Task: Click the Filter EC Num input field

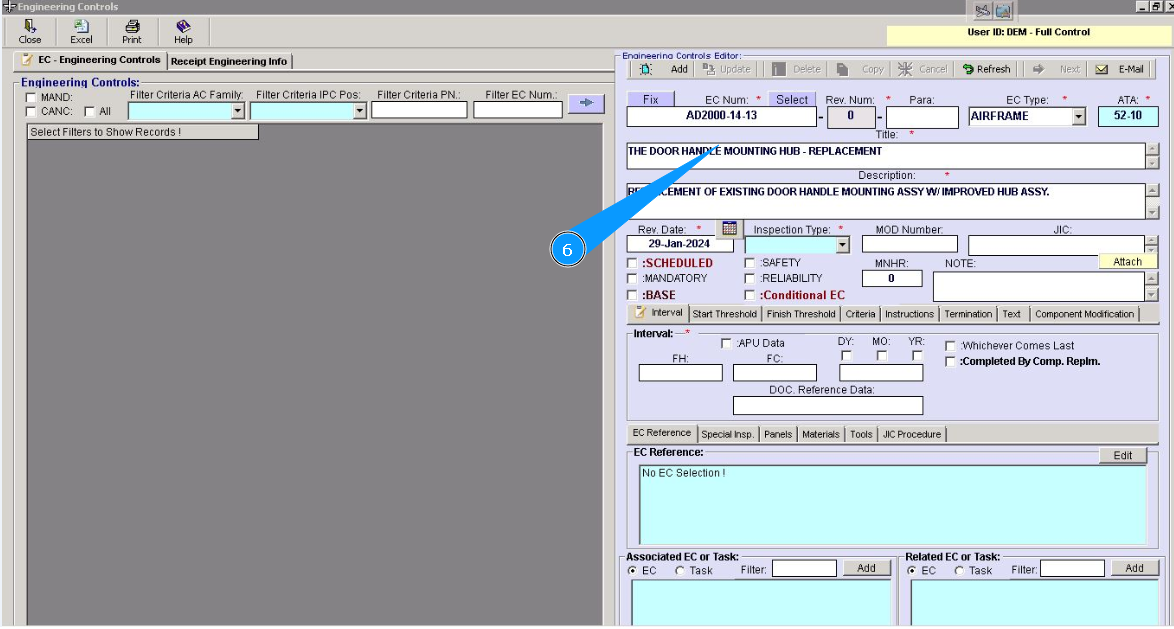Action: pyautogui.click(x=518, y=111)
